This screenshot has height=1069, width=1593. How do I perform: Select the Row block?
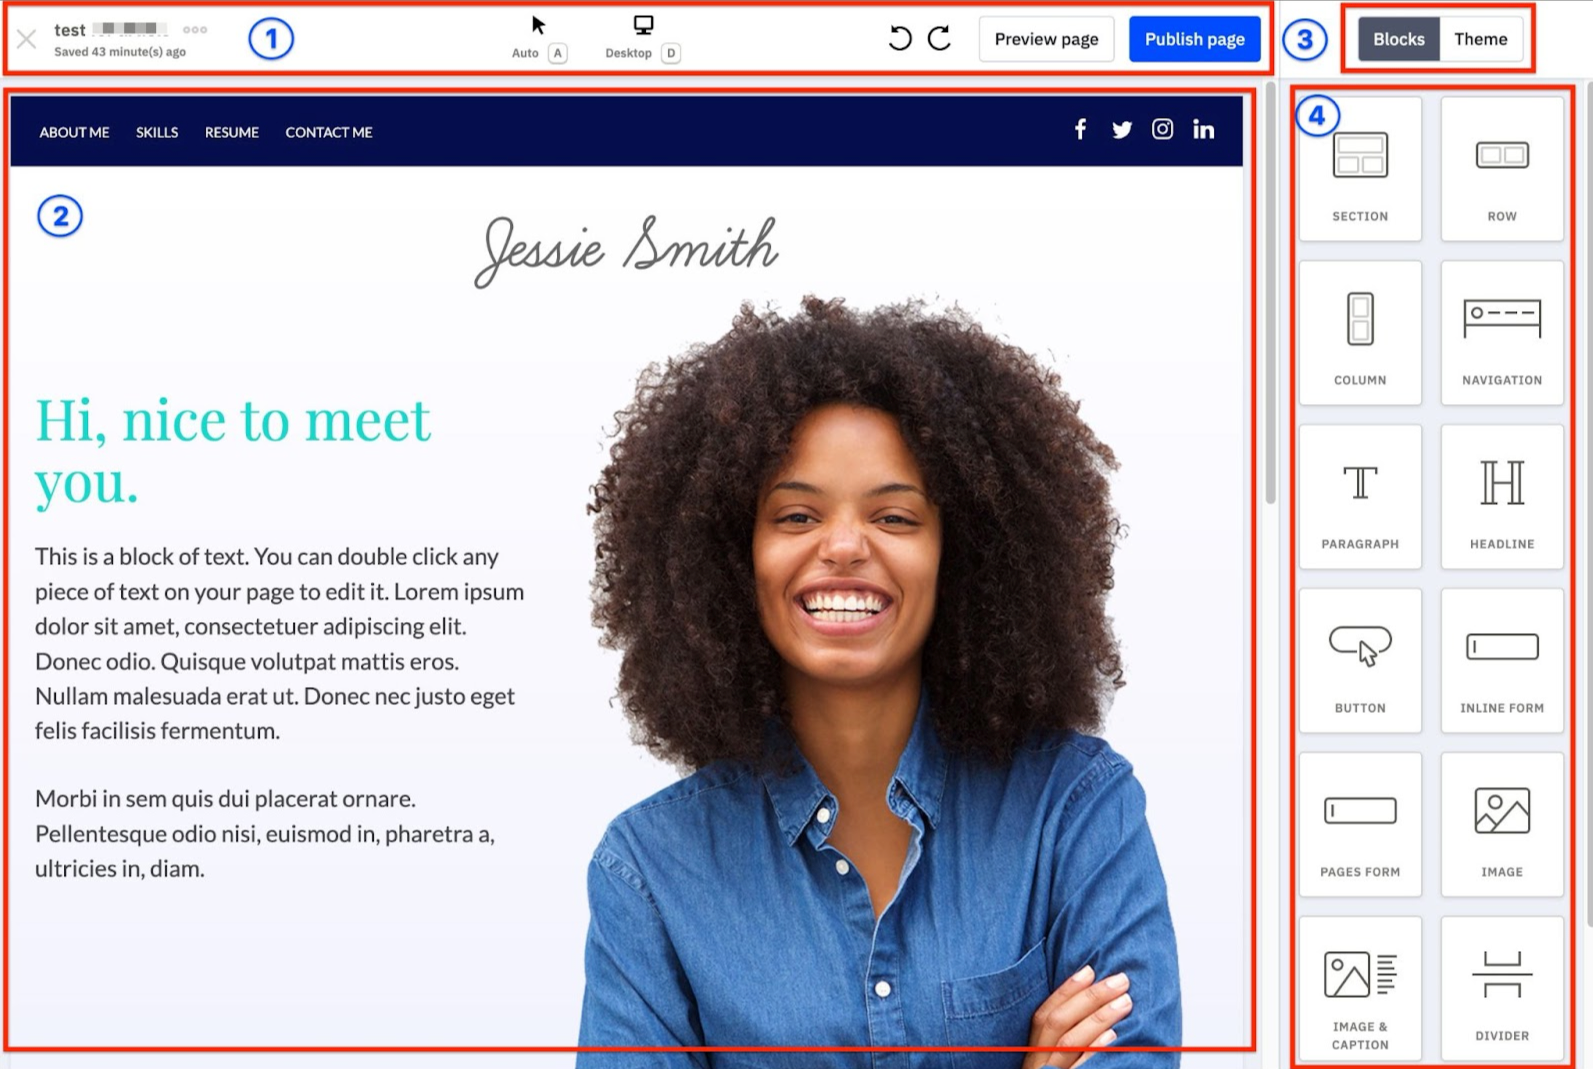point(1501,169)
